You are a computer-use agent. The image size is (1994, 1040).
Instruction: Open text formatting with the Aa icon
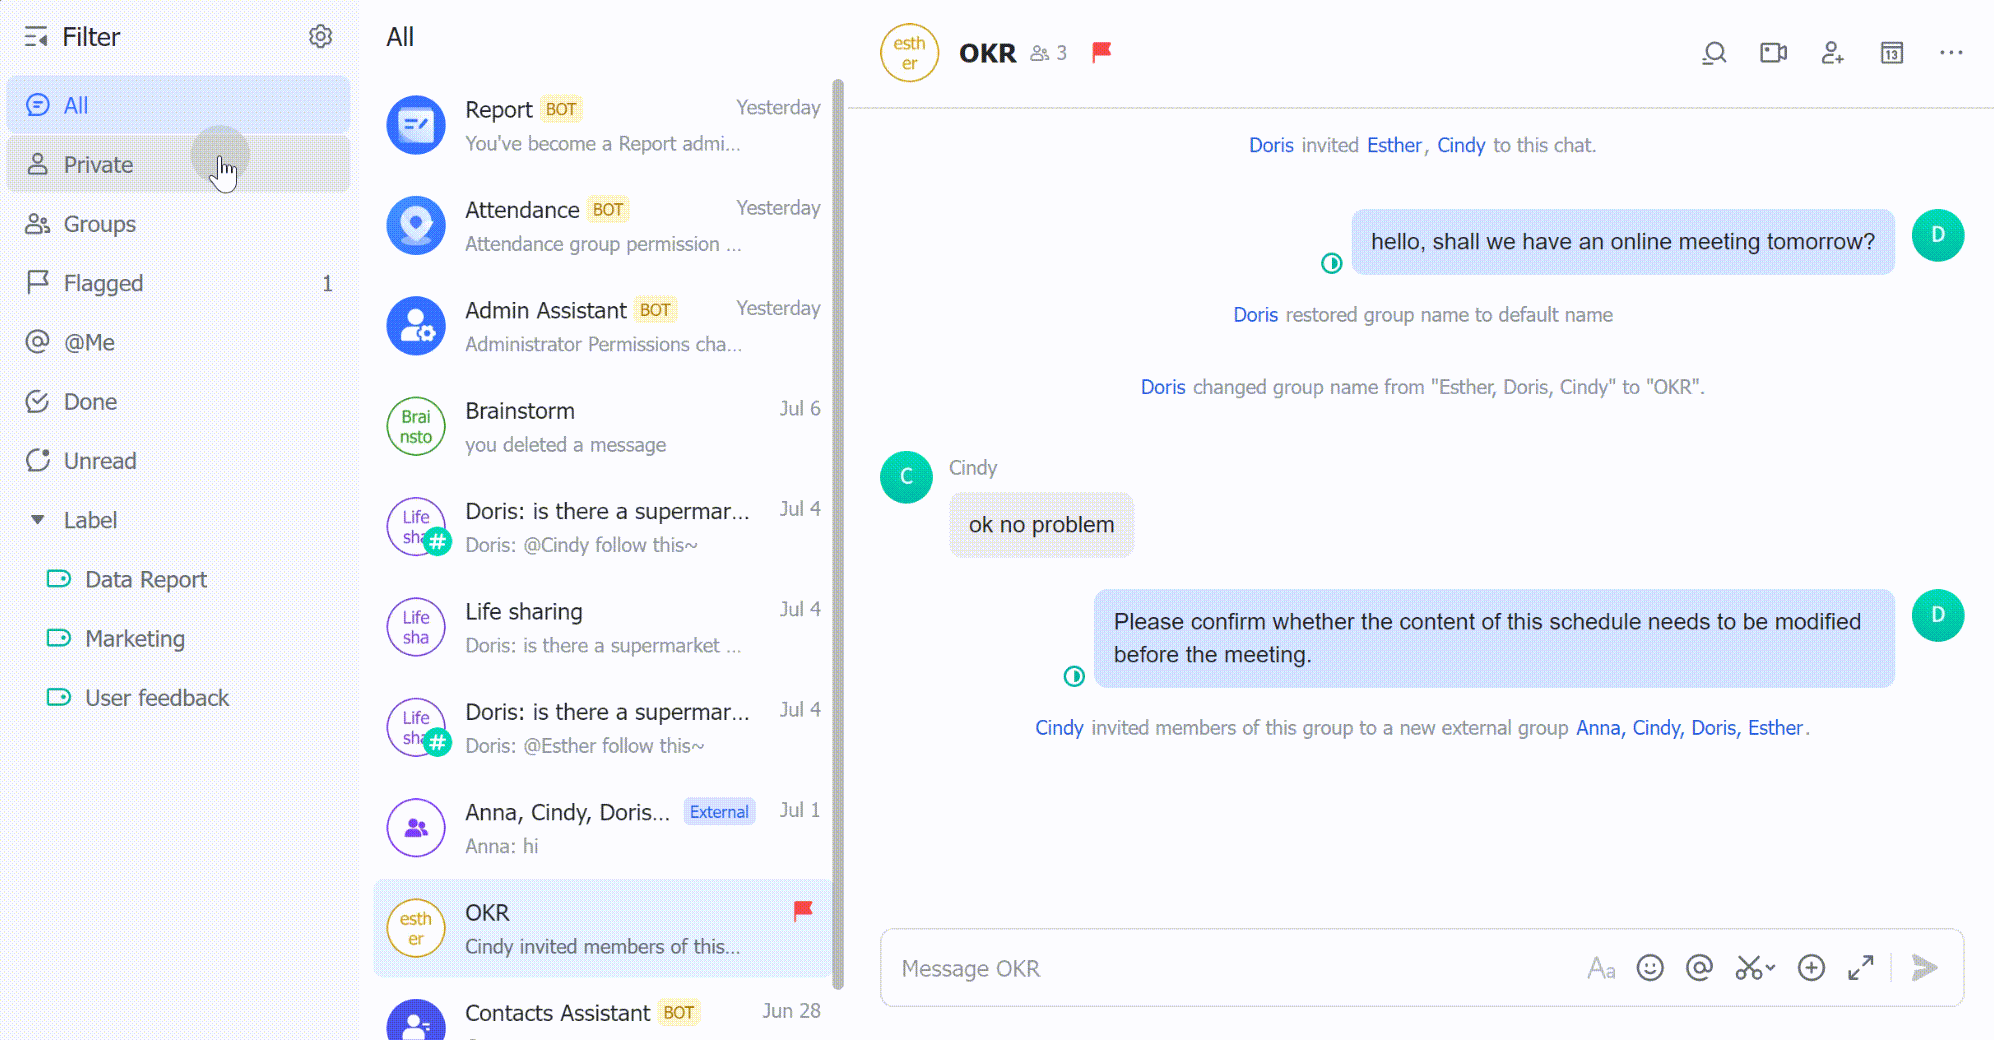(1601, 968)
